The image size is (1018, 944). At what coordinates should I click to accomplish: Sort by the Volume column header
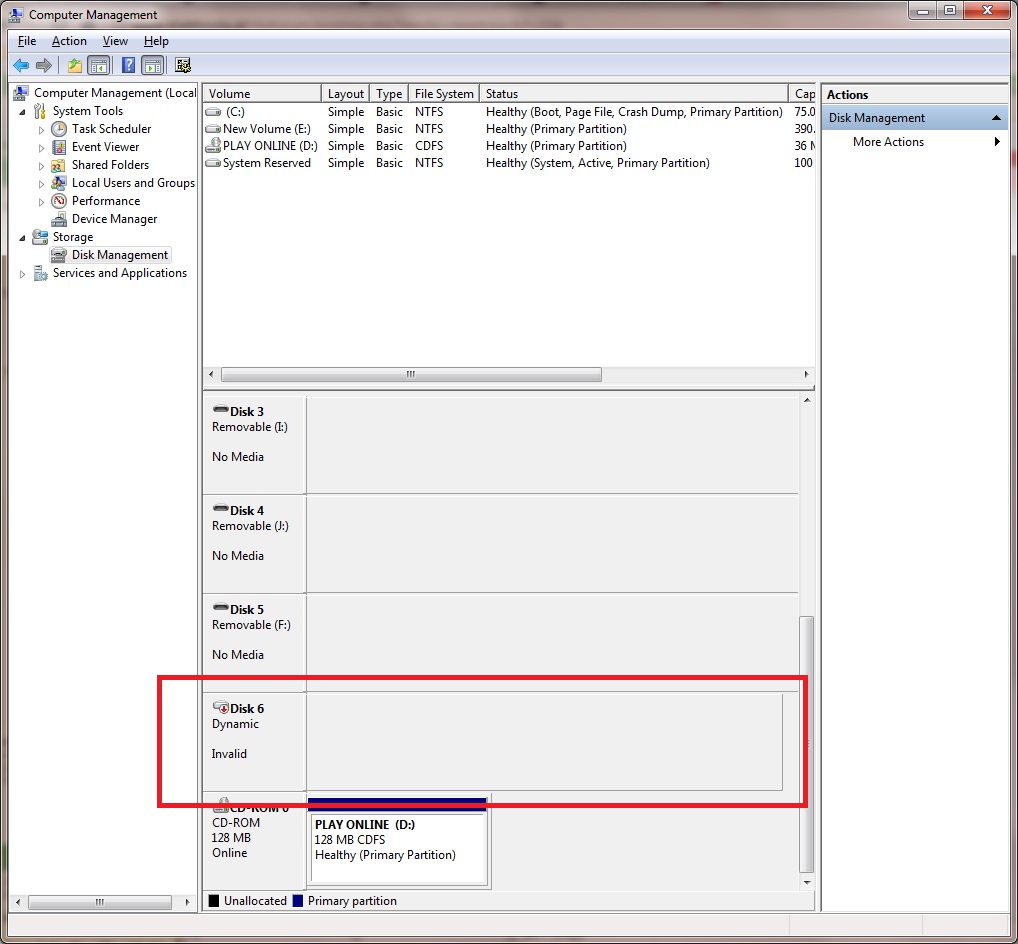[x=262, y=93]
